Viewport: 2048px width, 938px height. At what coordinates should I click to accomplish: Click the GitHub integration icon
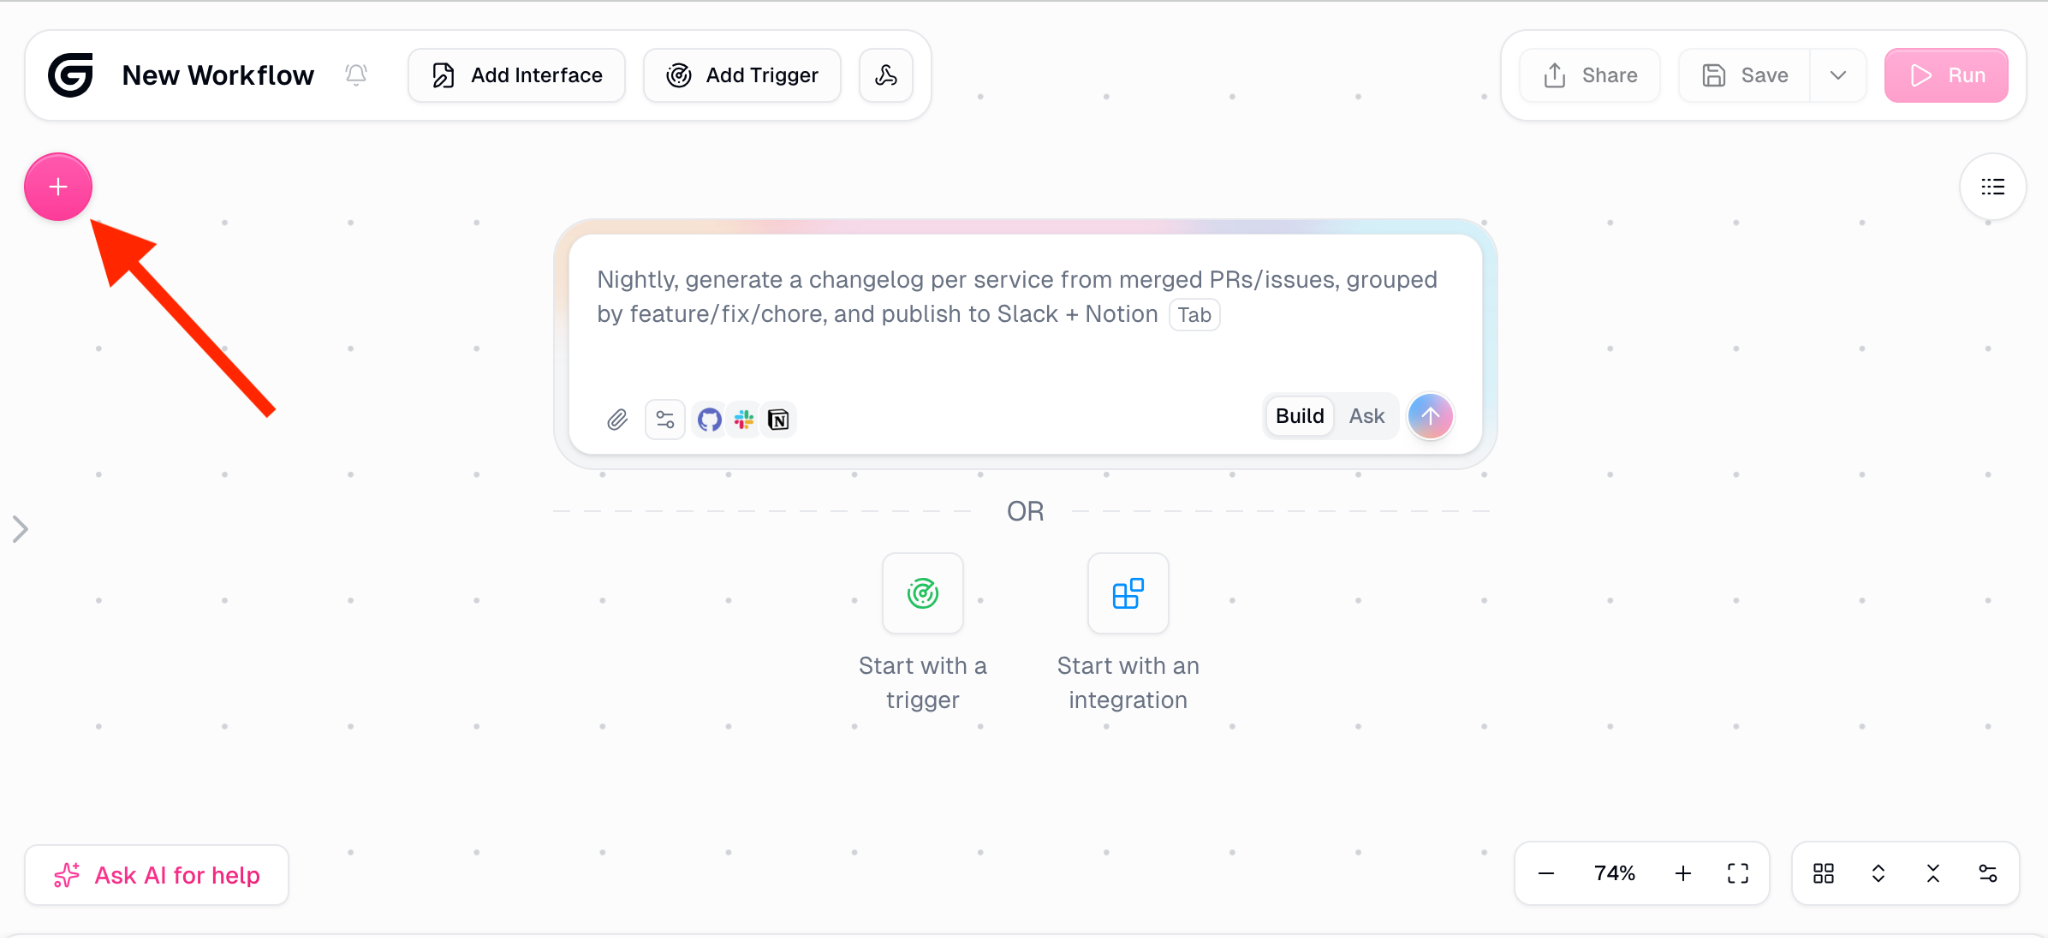pos(710,420)
